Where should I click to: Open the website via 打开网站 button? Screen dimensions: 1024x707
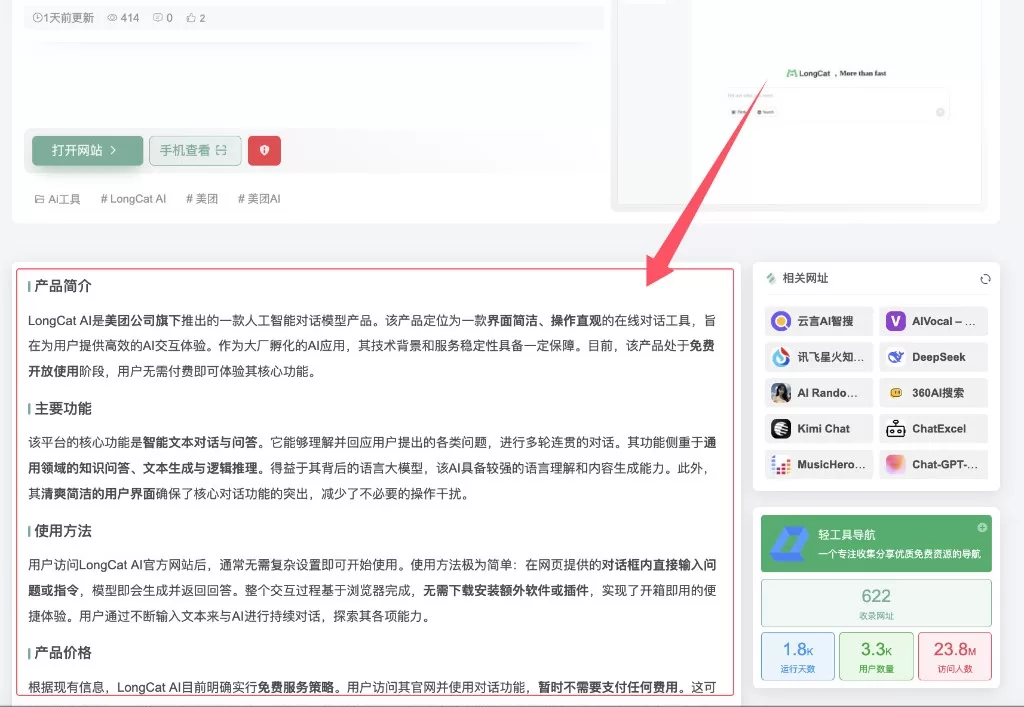coord(86,150)
